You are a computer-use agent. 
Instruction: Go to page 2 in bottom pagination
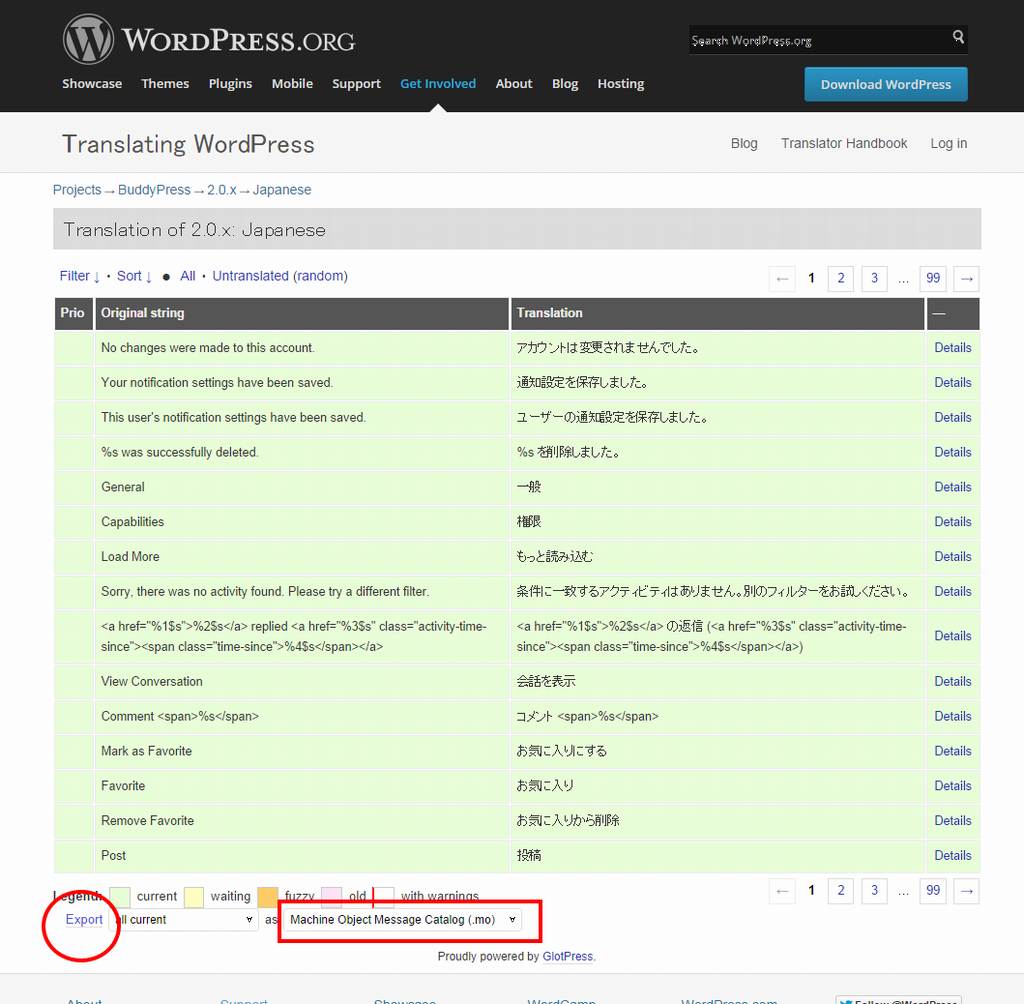[840, 891]
